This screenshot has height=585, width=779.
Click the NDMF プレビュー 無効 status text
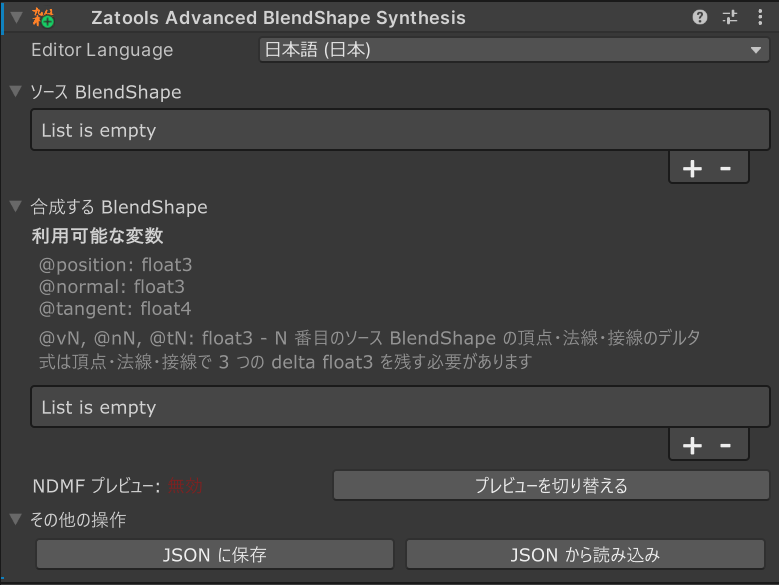pos(185,486)
